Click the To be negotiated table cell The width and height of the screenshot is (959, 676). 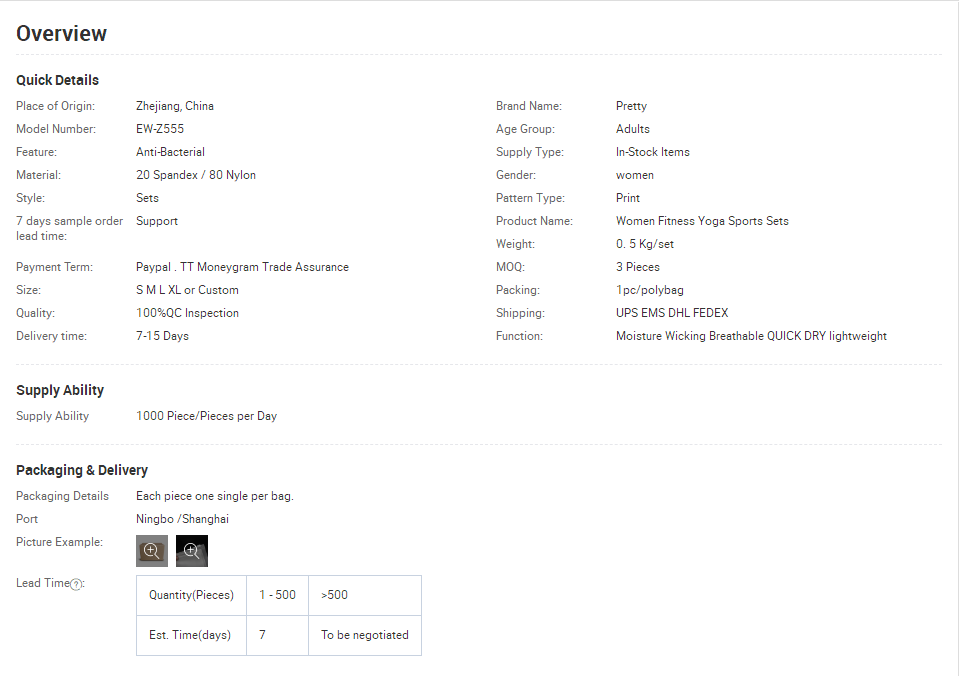click(x=365, y=636)
